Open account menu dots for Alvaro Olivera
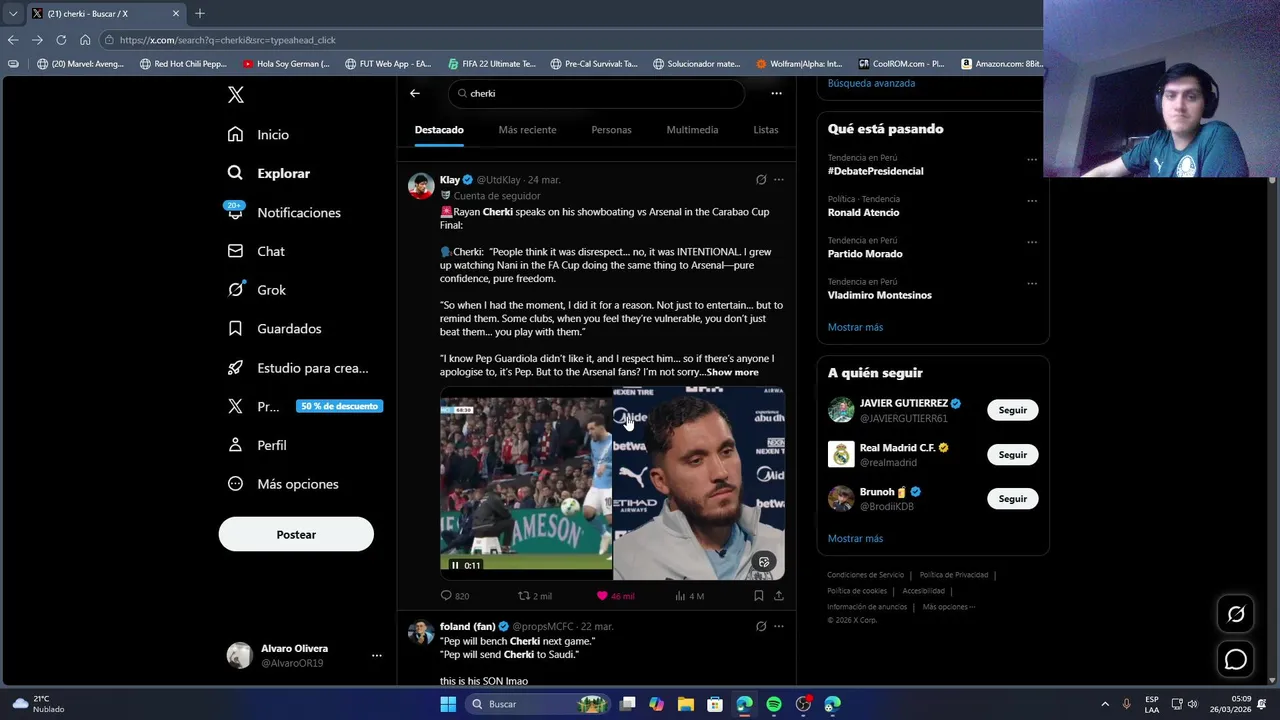 [x=377, y=655]
